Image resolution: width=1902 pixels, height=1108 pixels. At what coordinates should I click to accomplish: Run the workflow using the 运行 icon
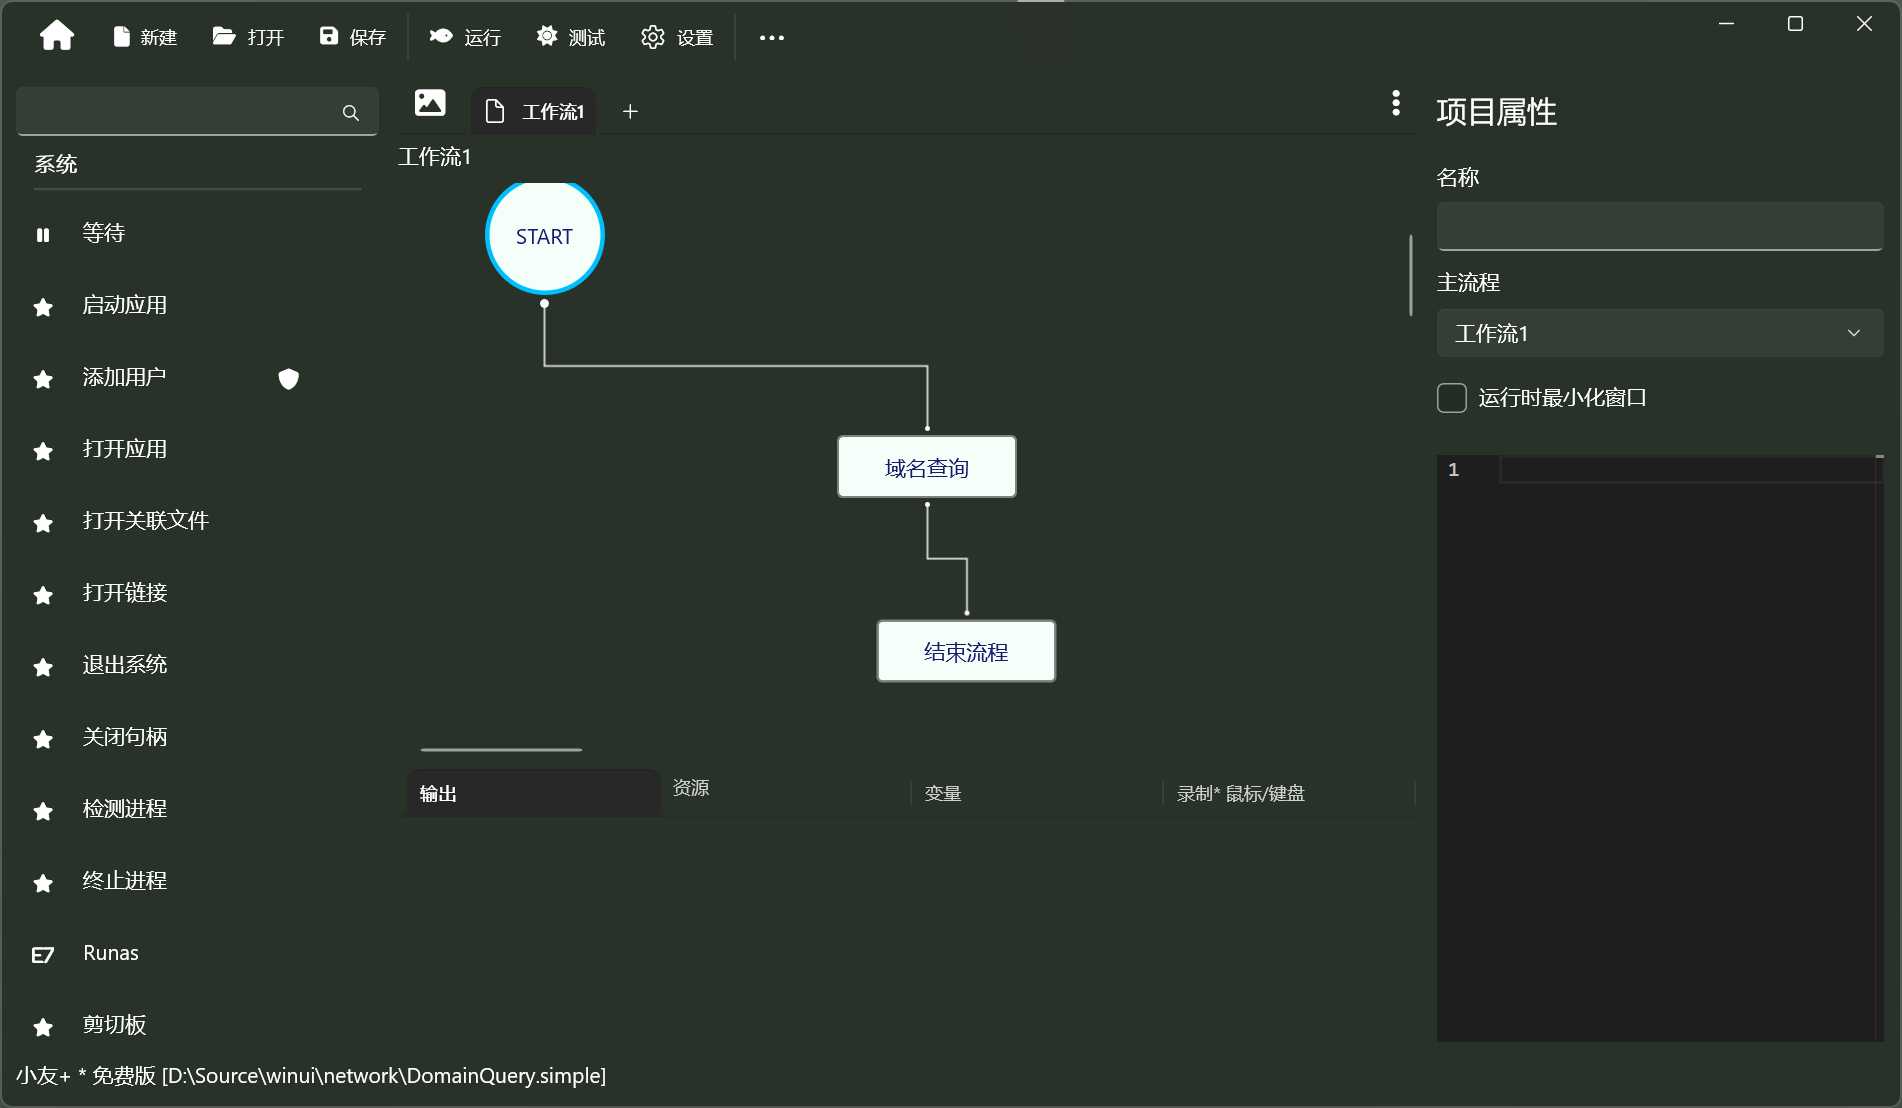click(x=463, y=37)
